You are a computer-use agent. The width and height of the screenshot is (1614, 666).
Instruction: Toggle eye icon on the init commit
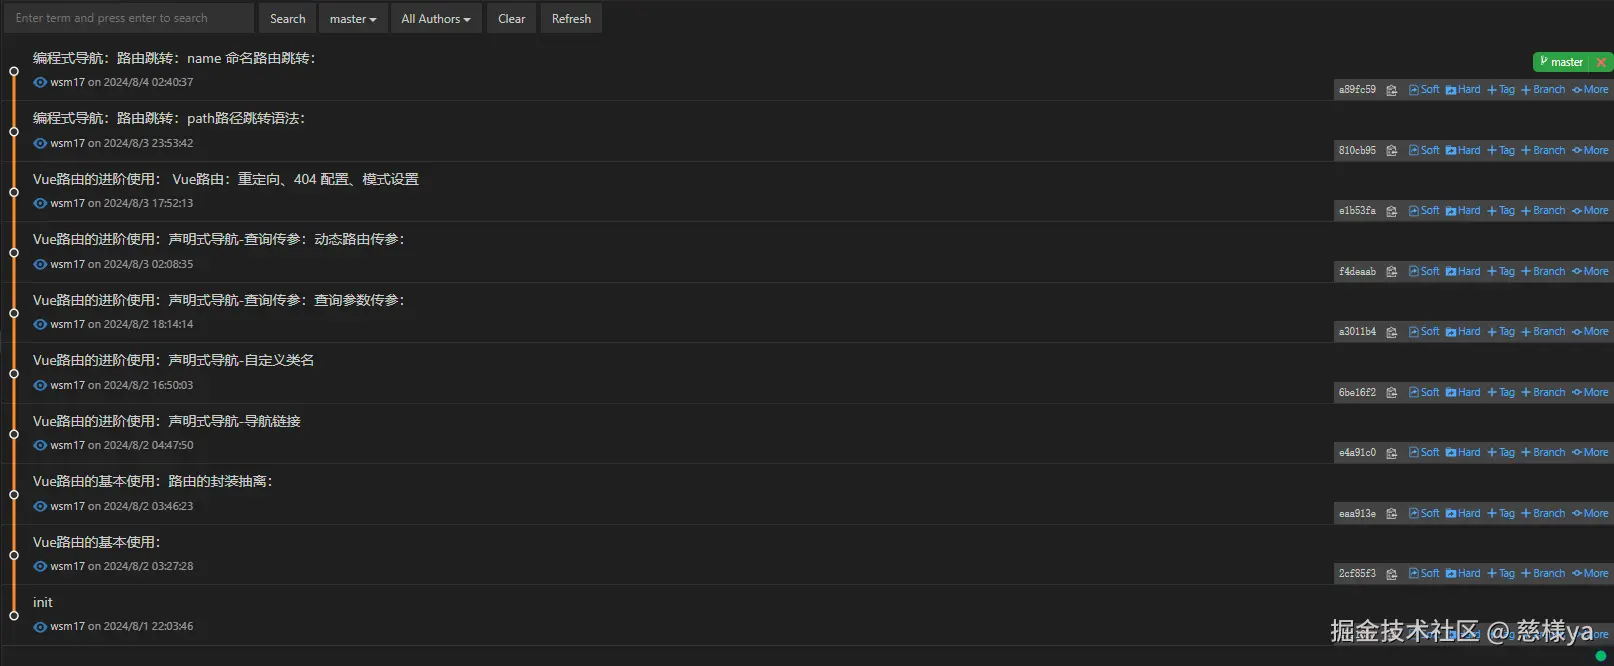[x=40, y=627]
